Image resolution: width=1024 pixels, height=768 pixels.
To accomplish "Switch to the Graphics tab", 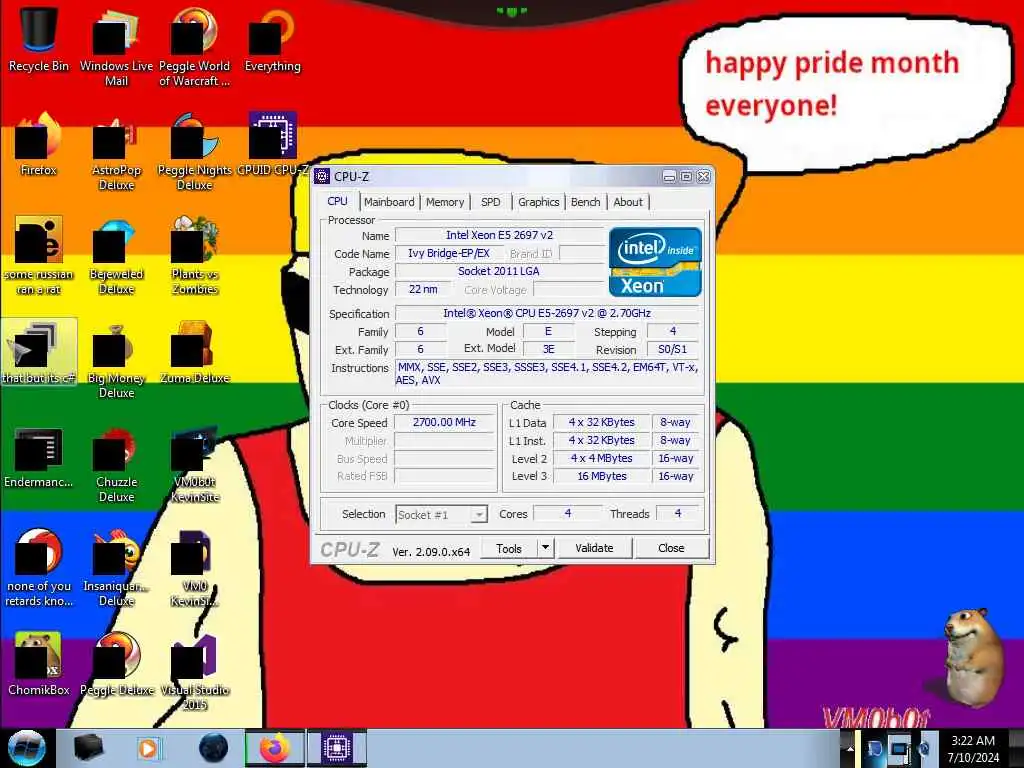I will coord(538,202).
